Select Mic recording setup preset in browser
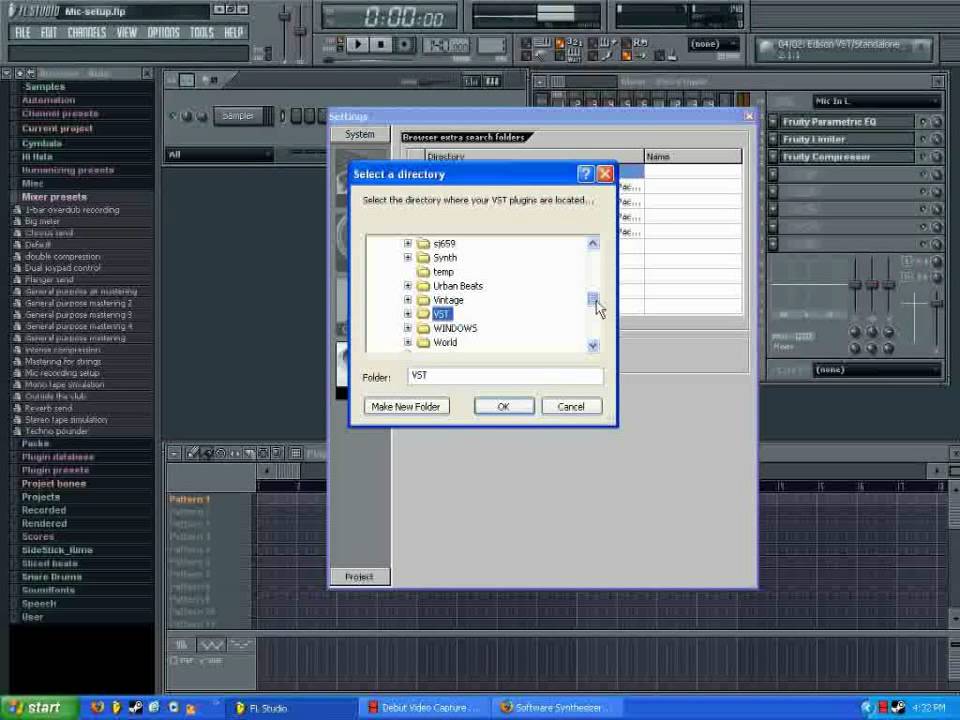 [62, 373]
